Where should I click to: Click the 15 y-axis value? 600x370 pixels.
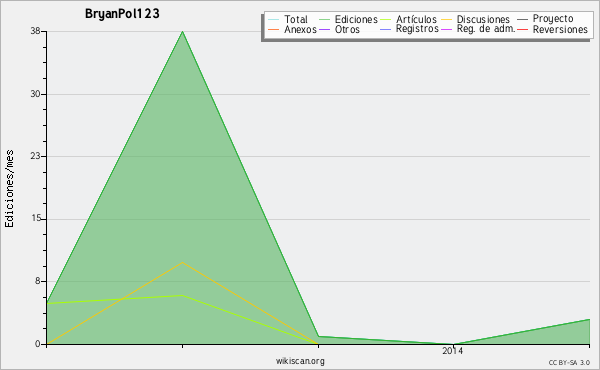pos(36,219)
